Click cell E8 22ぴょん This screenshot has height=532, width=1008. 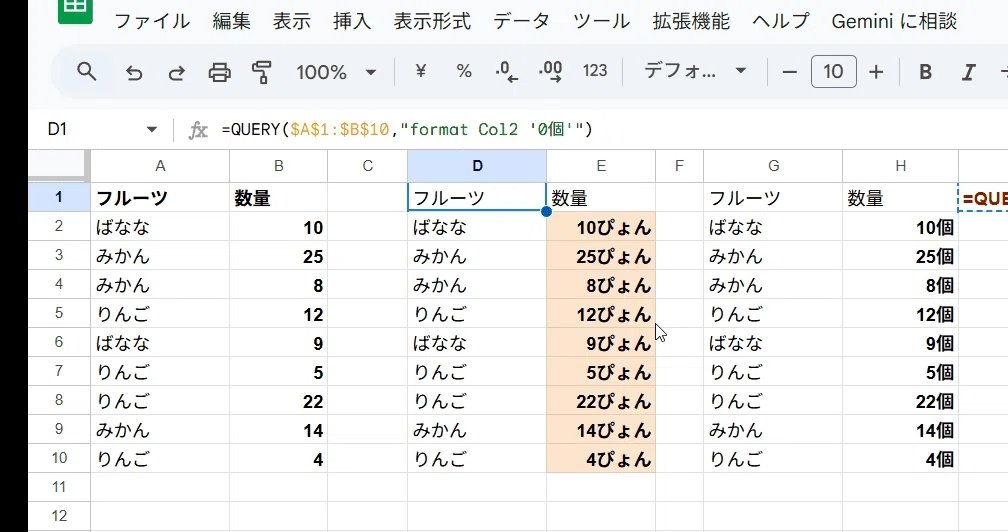coord(601,401)
